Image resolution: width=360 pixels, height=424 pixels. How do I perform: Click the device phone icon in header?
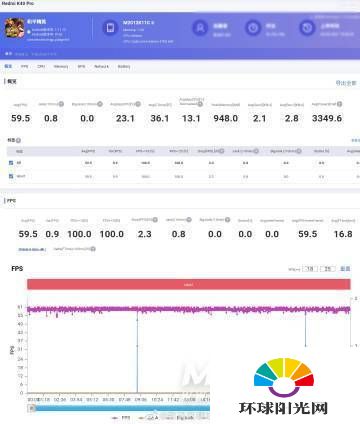(110, 28)
